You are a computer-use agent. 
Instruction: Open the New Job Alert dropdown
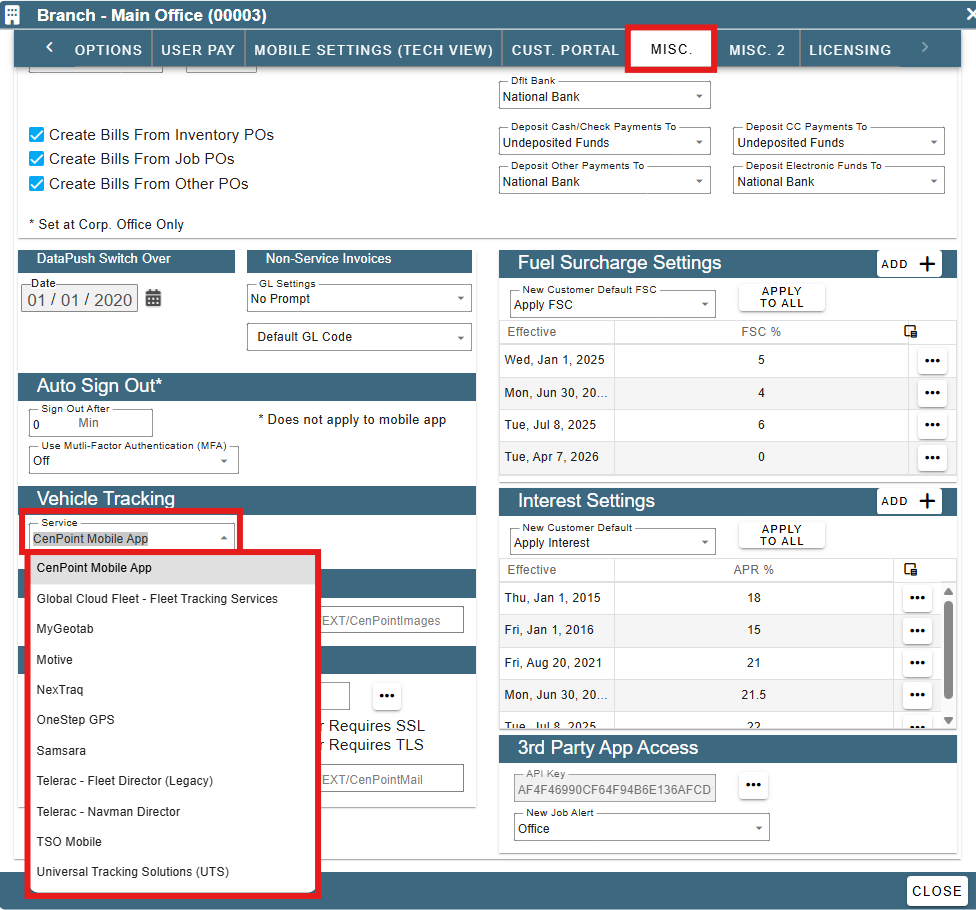pyautogui.click(x=641, y=828)
